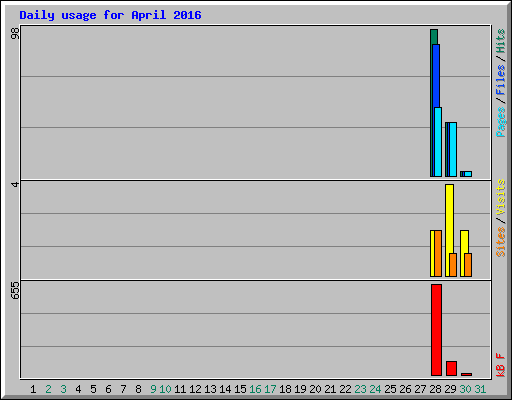
Task: Click the yellow 'Visits' legend label
Action: click(501, 197)
